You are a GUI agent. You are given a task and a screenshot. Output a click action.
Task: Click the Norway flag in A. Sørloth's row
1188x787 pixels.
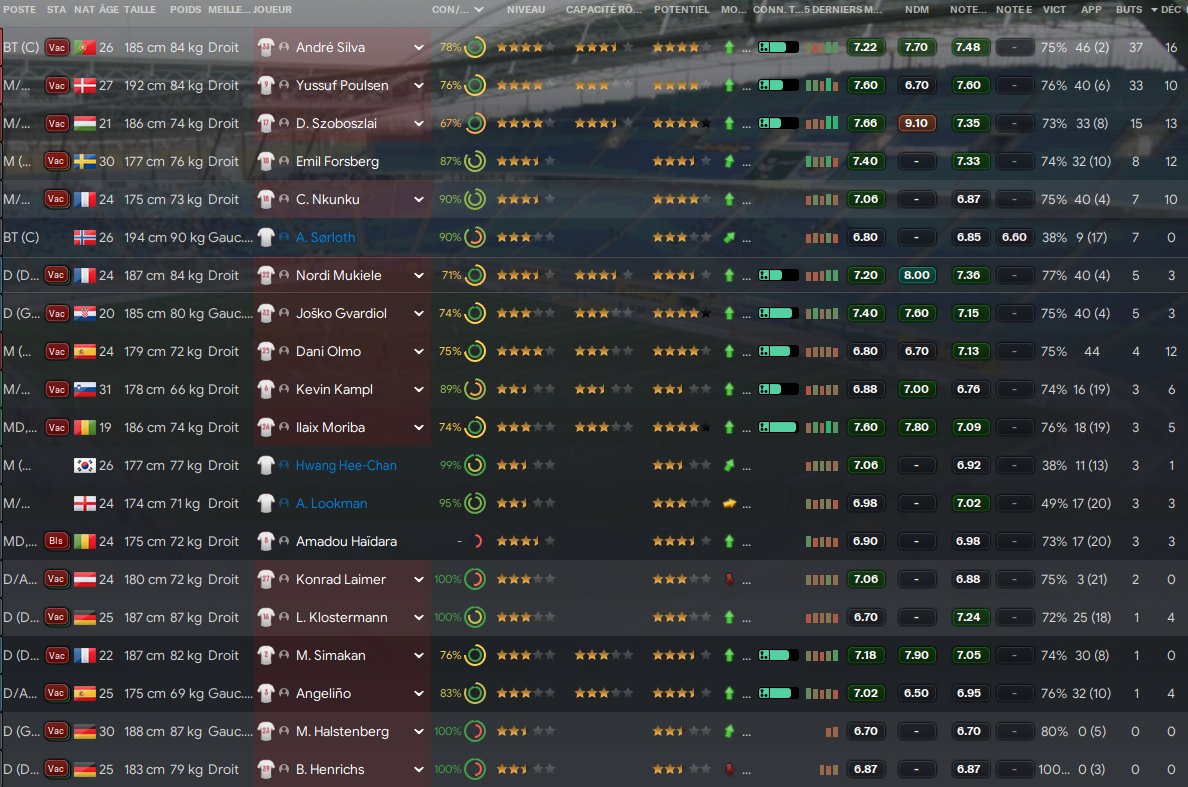[85, 237]
